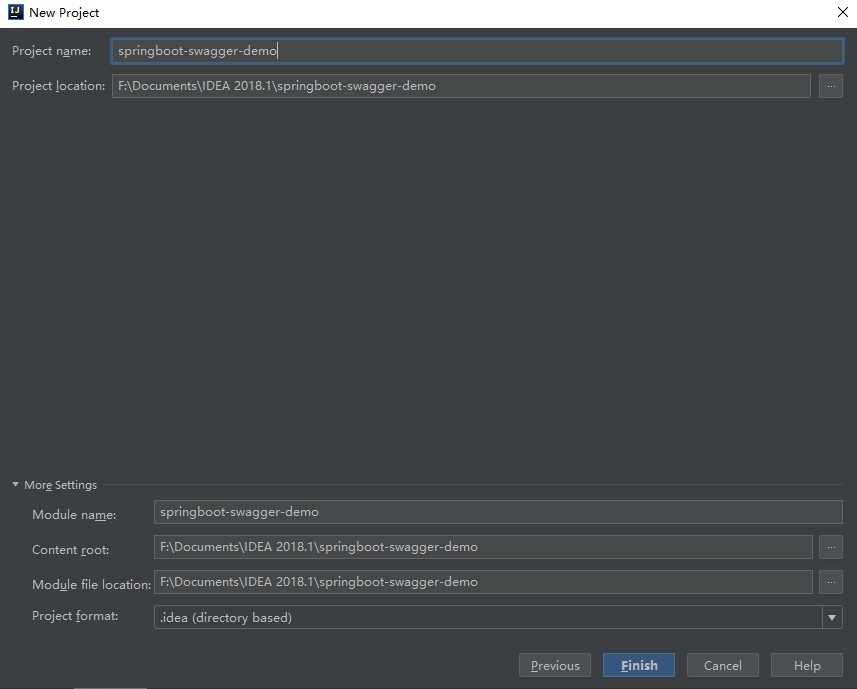The image size is (857, 689).
Task: Click the Project format label
Action: pyautogui.click(x=75, y=616)
